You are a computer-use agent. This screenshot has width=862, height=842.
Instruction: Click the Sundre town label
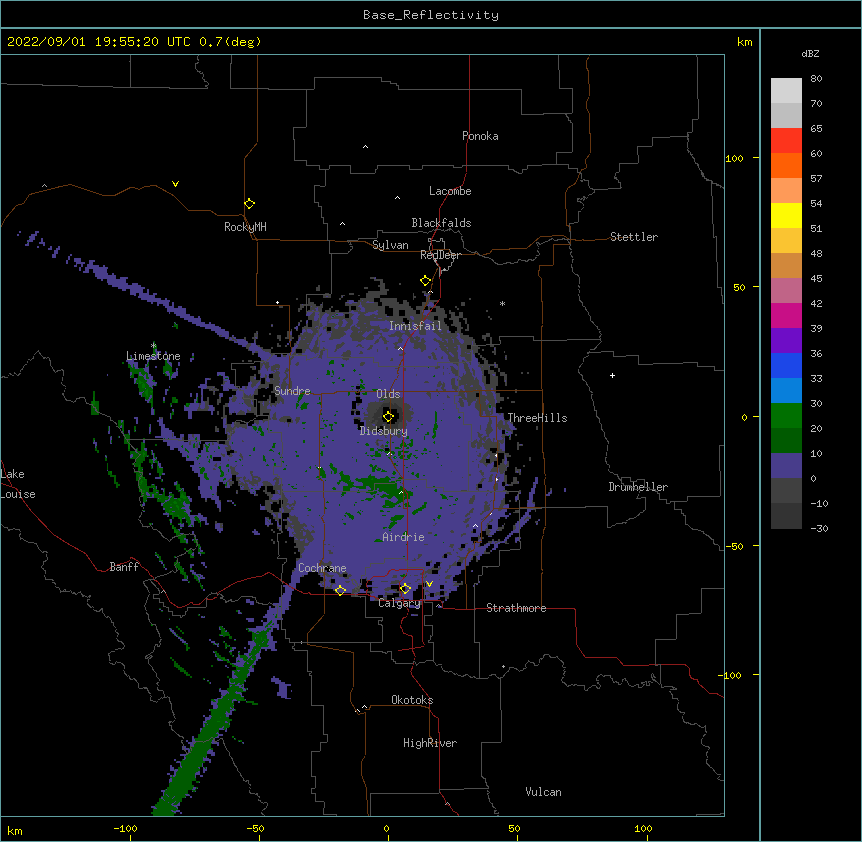tap(292, 391)
